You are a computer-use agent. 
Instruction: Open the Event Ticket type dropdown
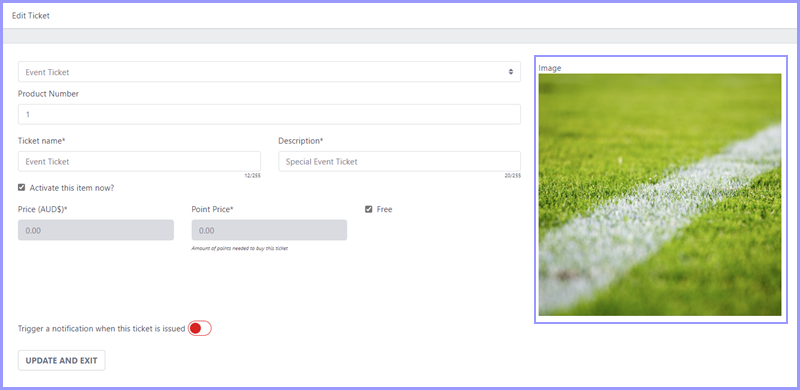(269, 72)
